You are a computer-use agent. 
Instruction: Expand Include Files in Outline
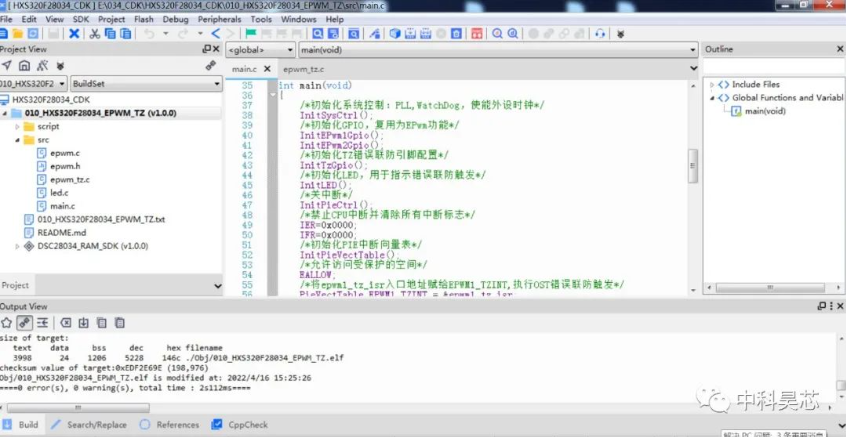pos(712,85)
